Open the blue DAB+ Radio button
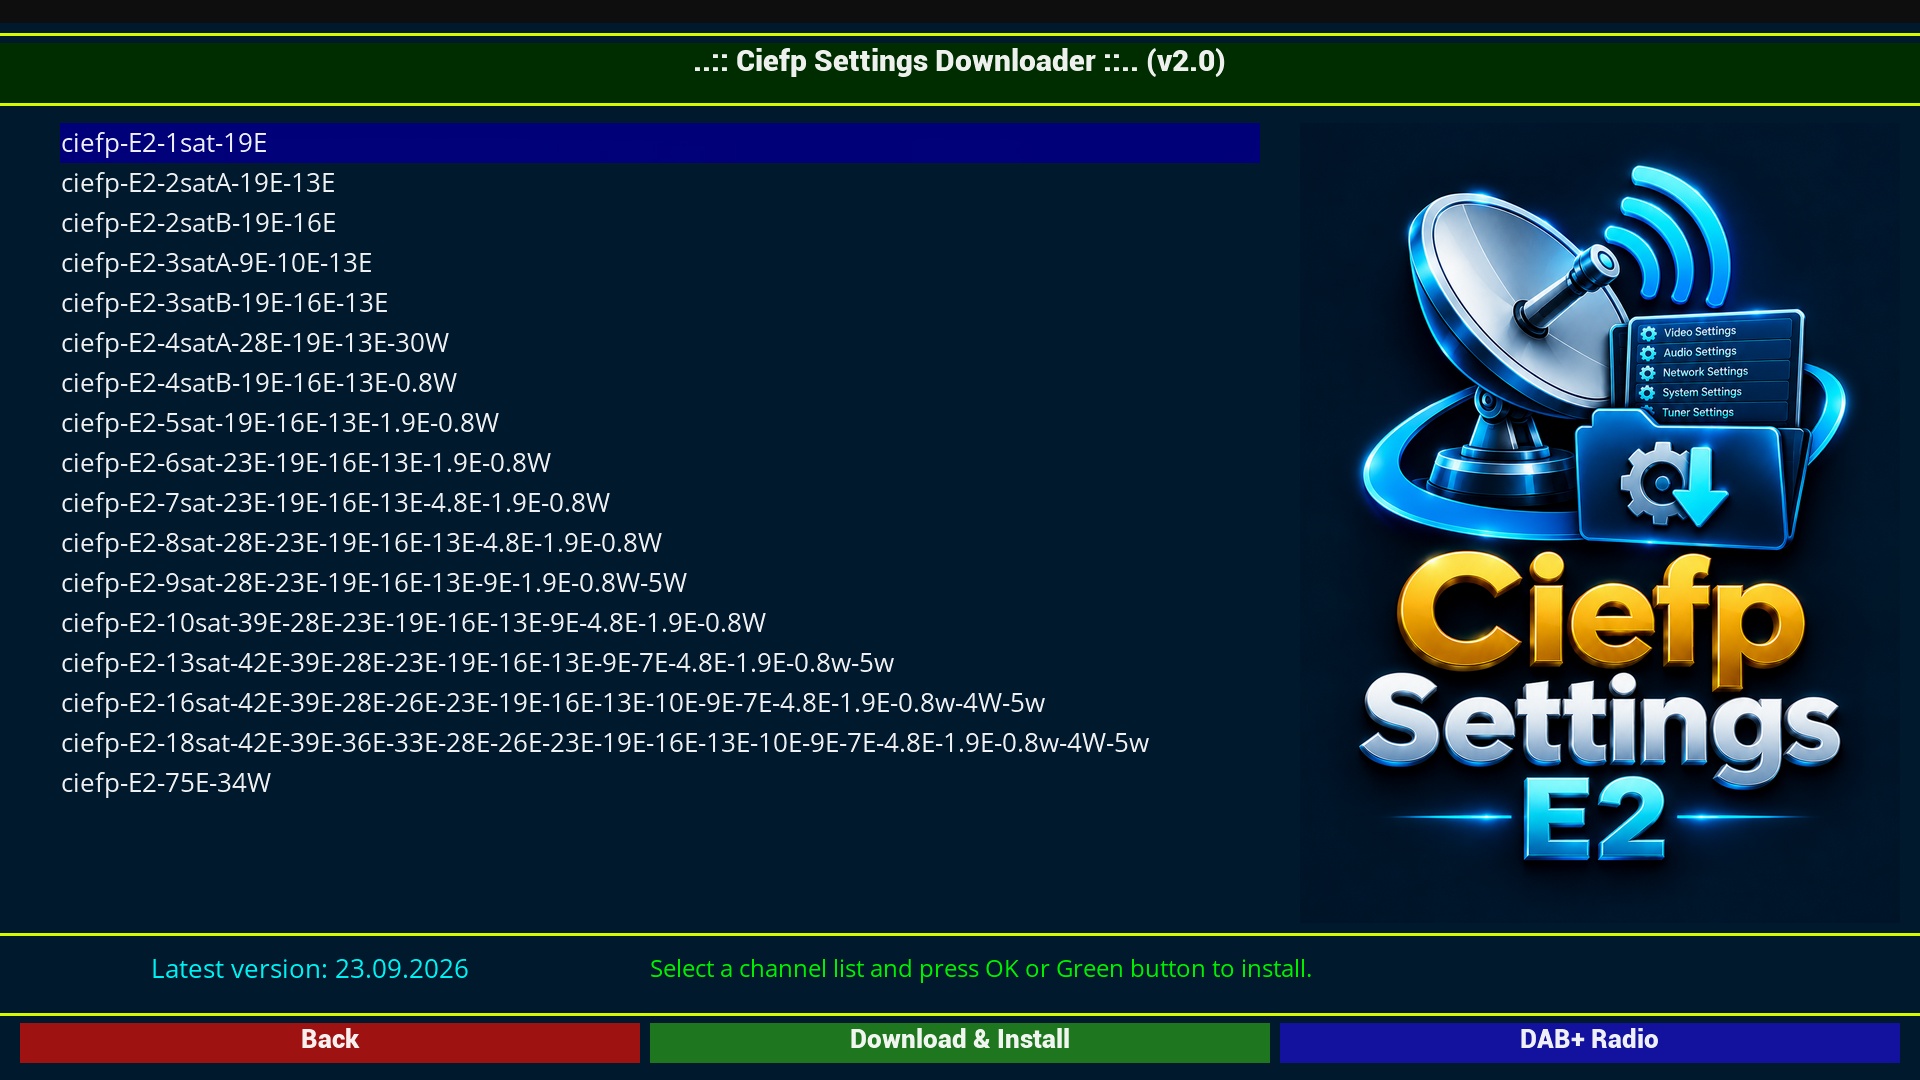 click(x=1590, y=1041)
